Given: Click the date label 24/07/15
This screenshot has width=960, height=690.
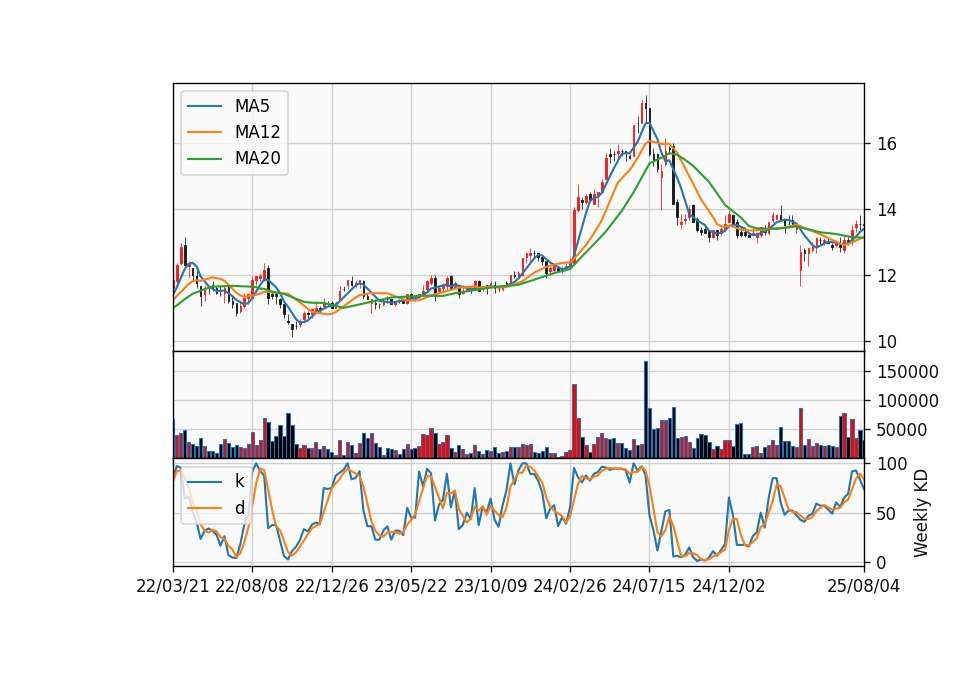Looking at the screenshot, I should (x=649, y=586).
